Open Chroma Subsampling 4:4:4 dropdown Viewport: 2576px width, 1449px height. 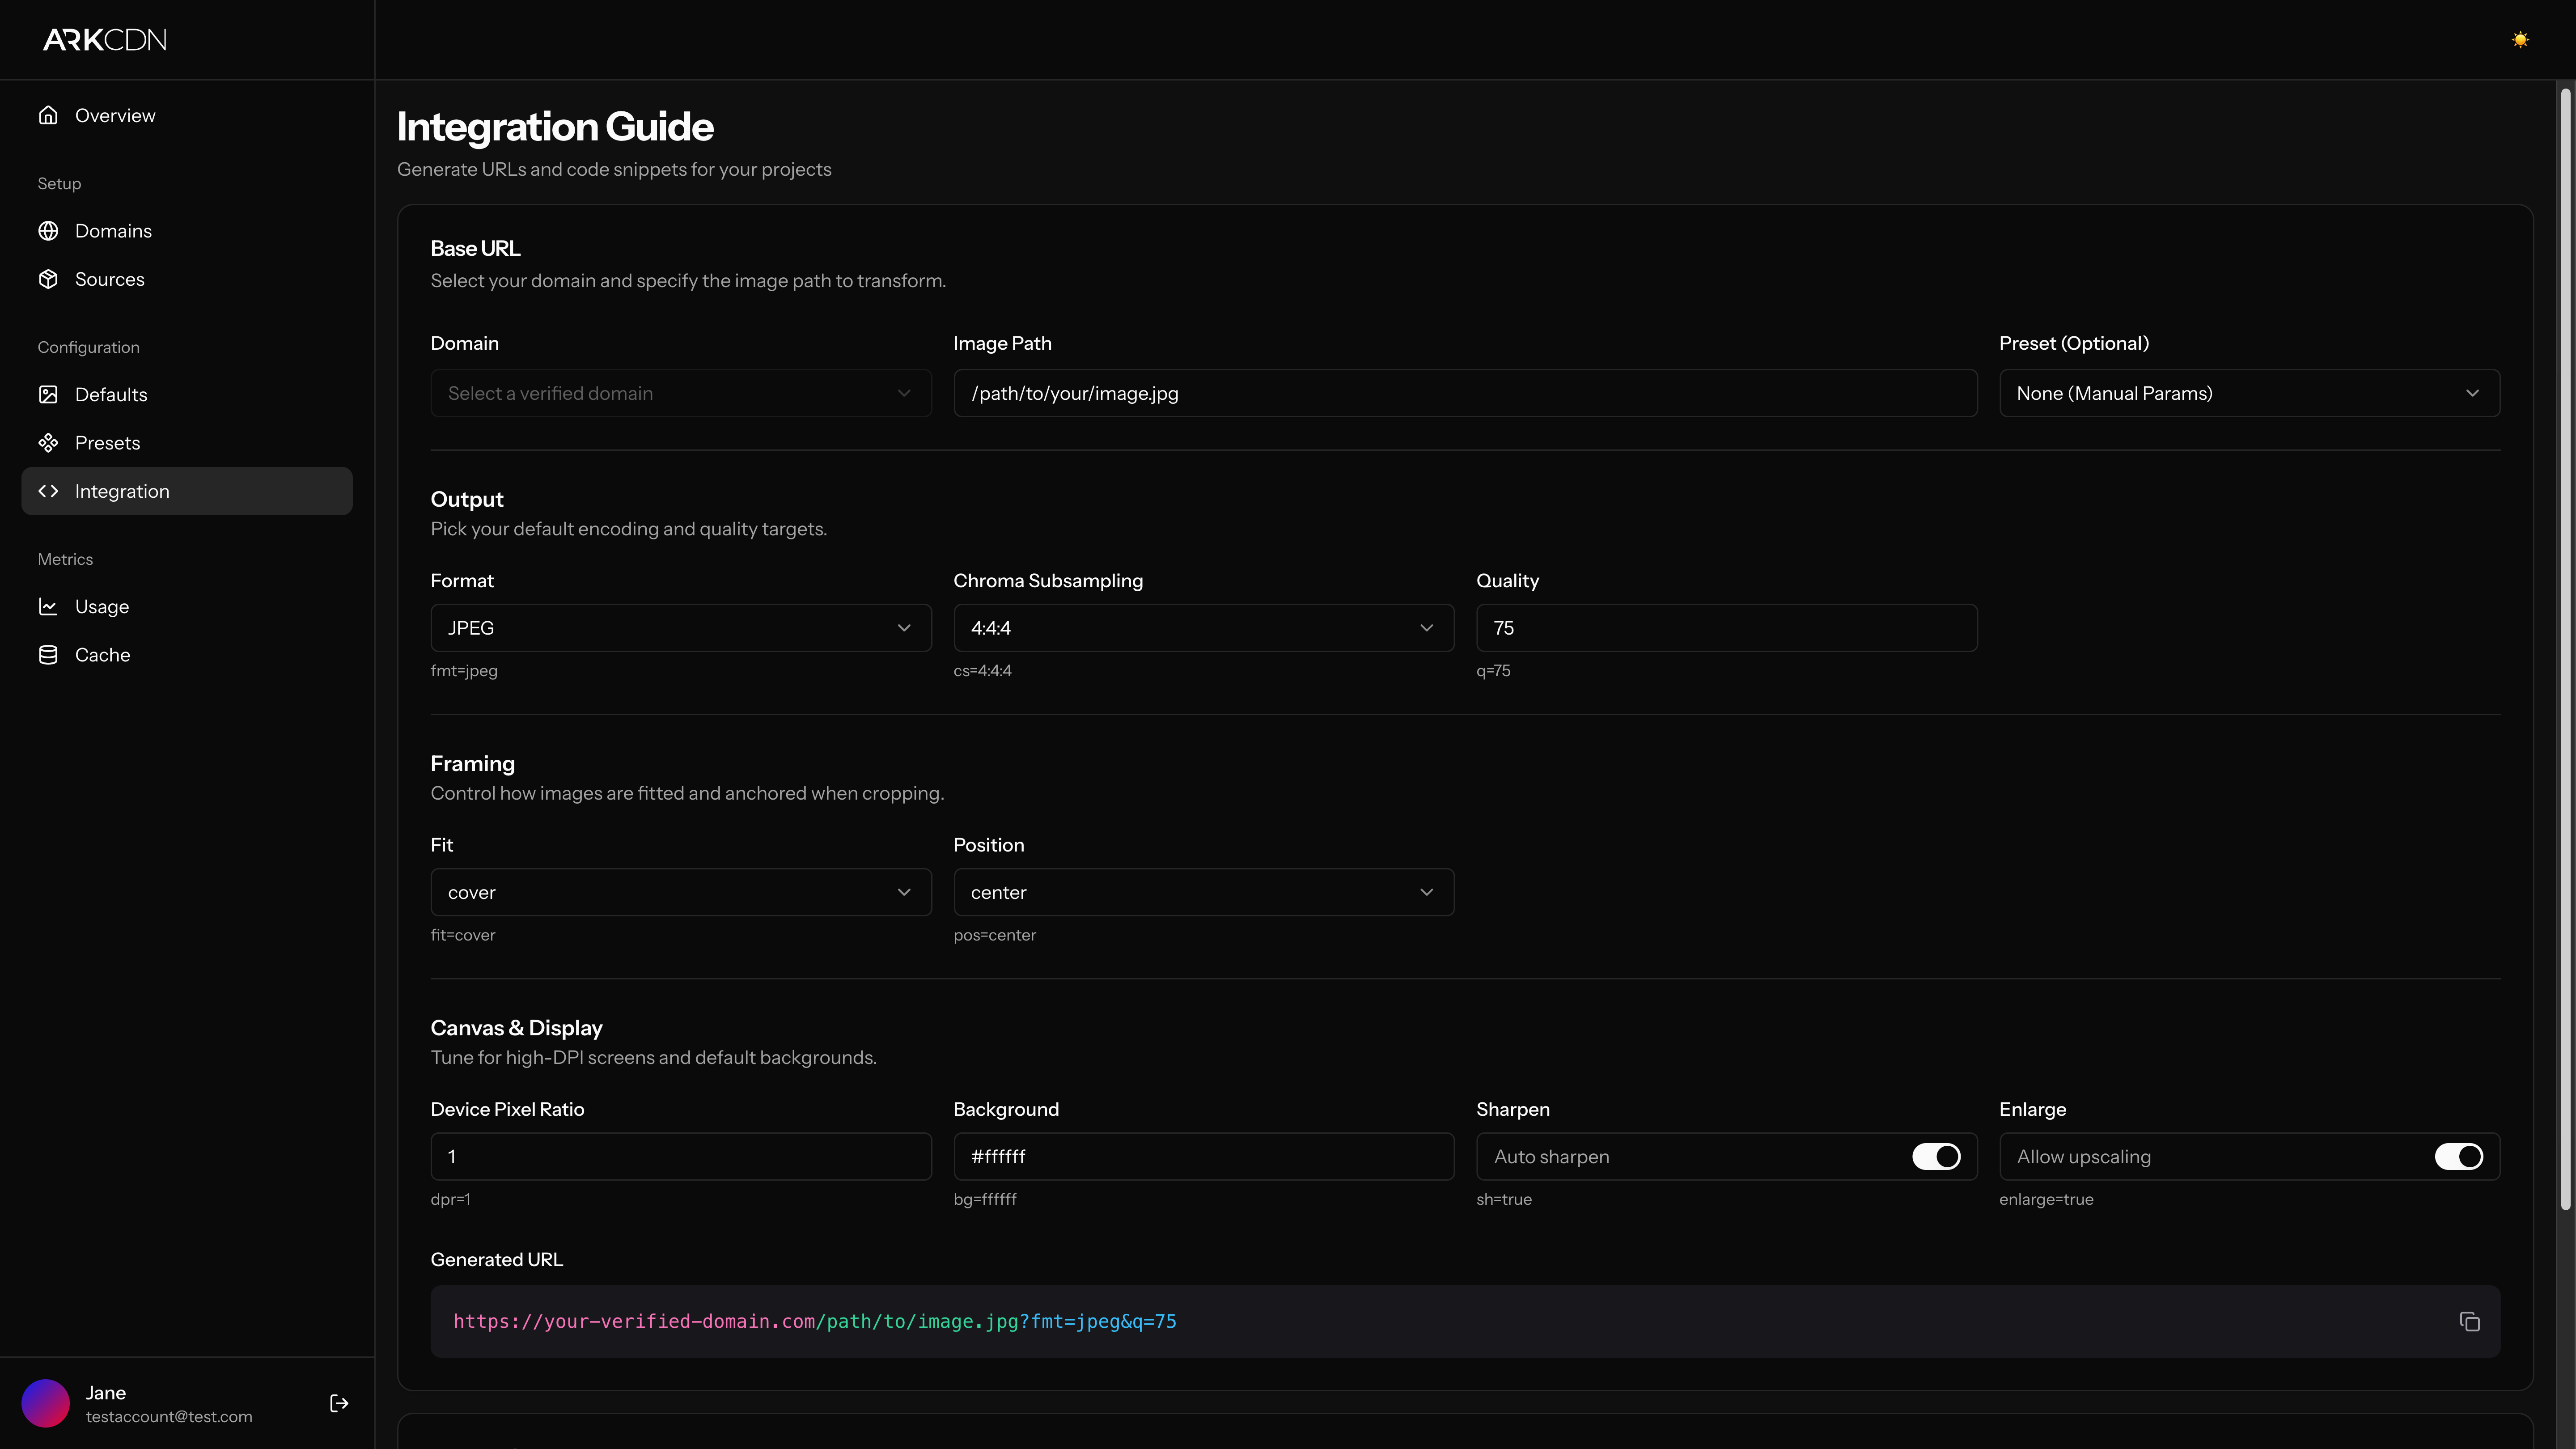tap(1203, 628)
